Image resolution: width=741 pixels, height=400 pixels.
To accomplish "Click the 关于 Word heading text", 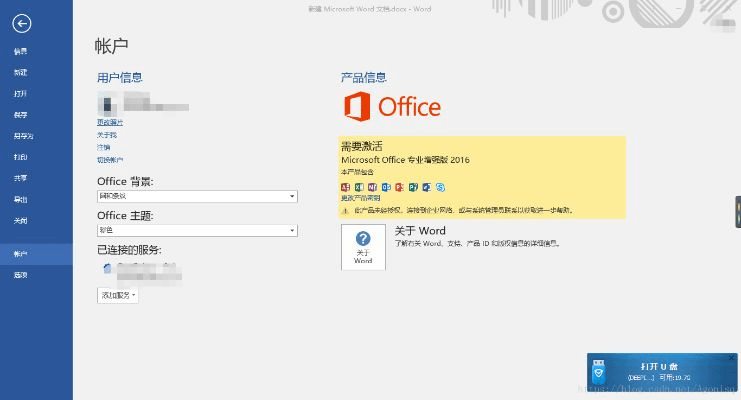I will (420, 231).
